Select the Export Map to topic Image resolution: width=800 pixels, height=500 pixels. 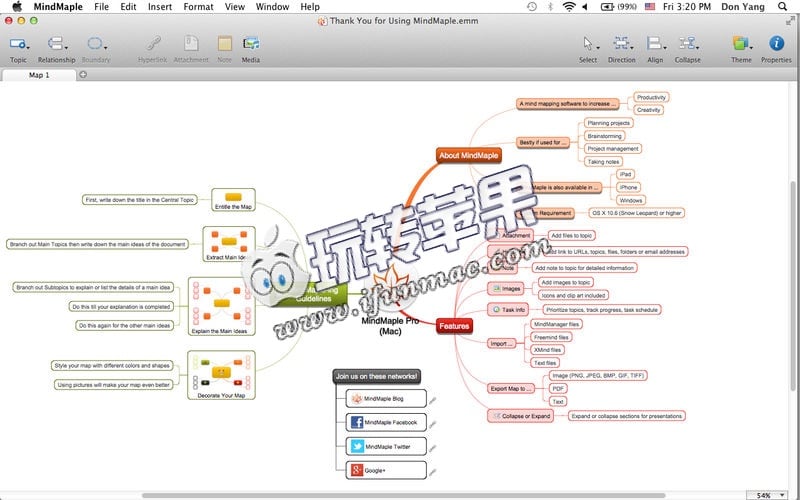511,389
